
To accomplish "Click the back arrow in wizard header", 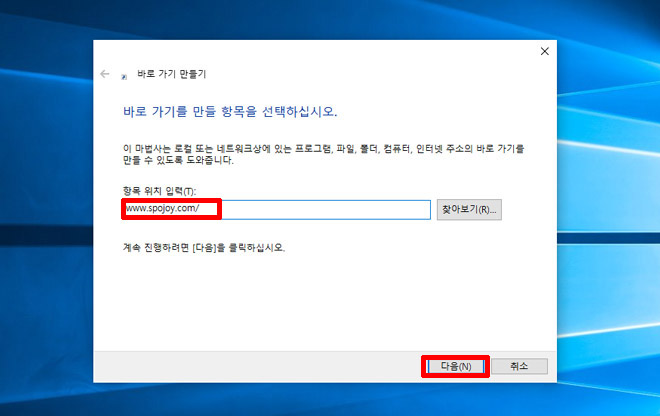I will point(105,74).
